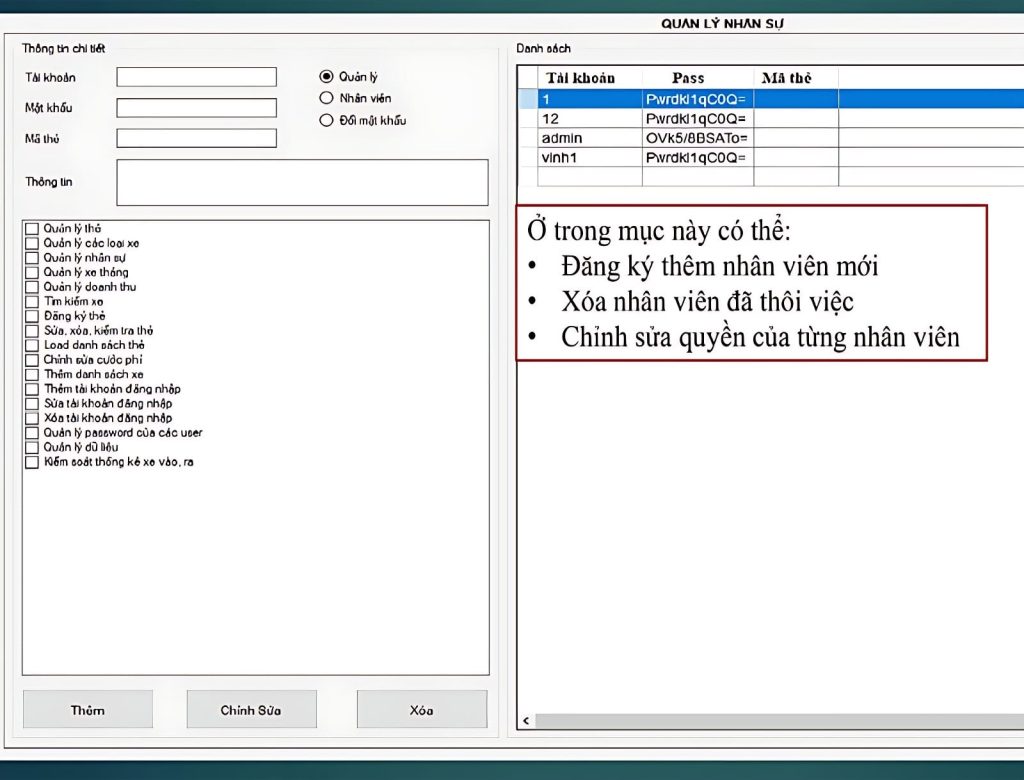Check the "Đăng ký thẻ" permission
1024x780 pixels.
(31, 315)
